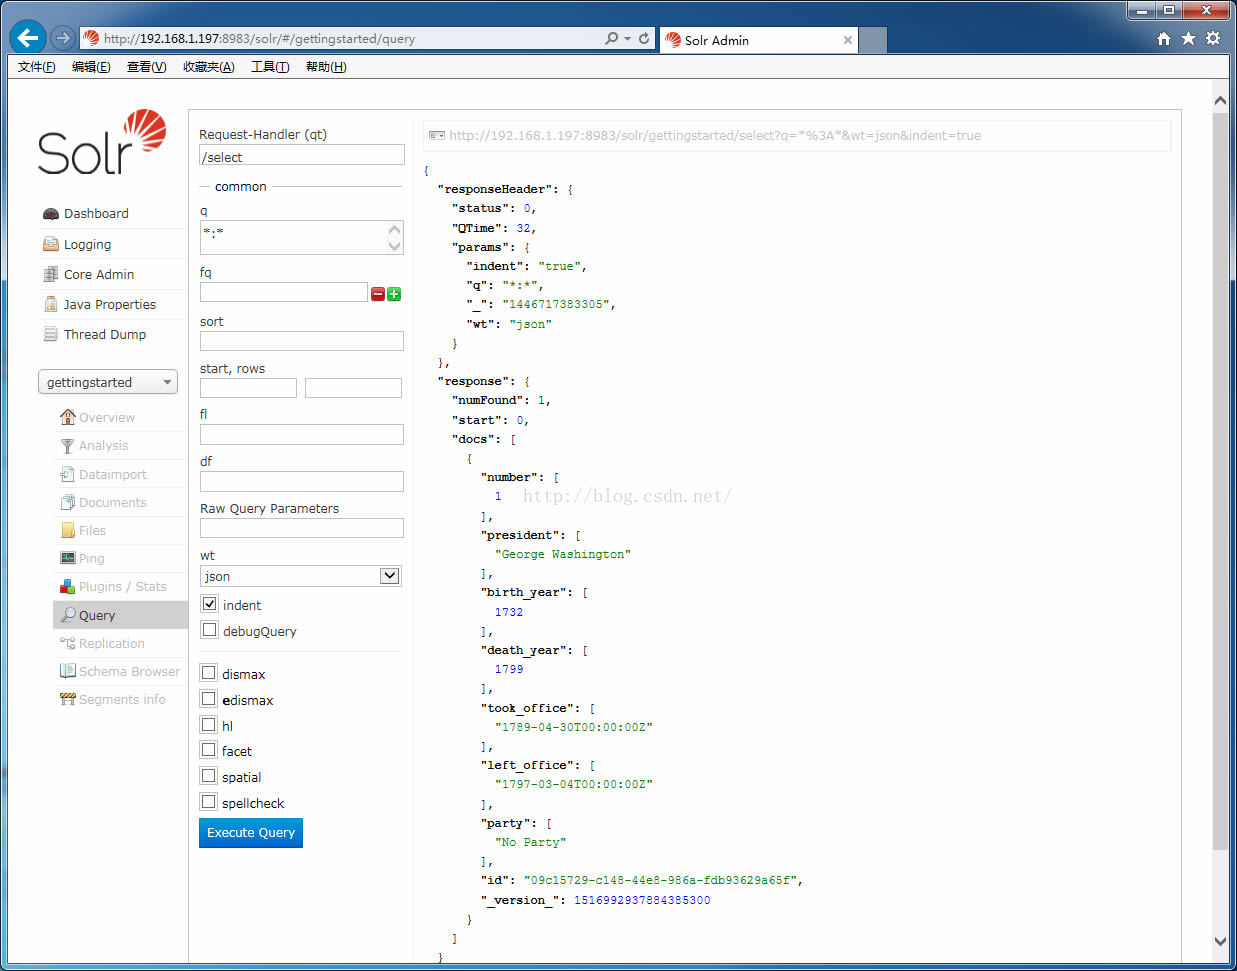Open the Dashboard icon in sidebar

click(x=51, y=214)
